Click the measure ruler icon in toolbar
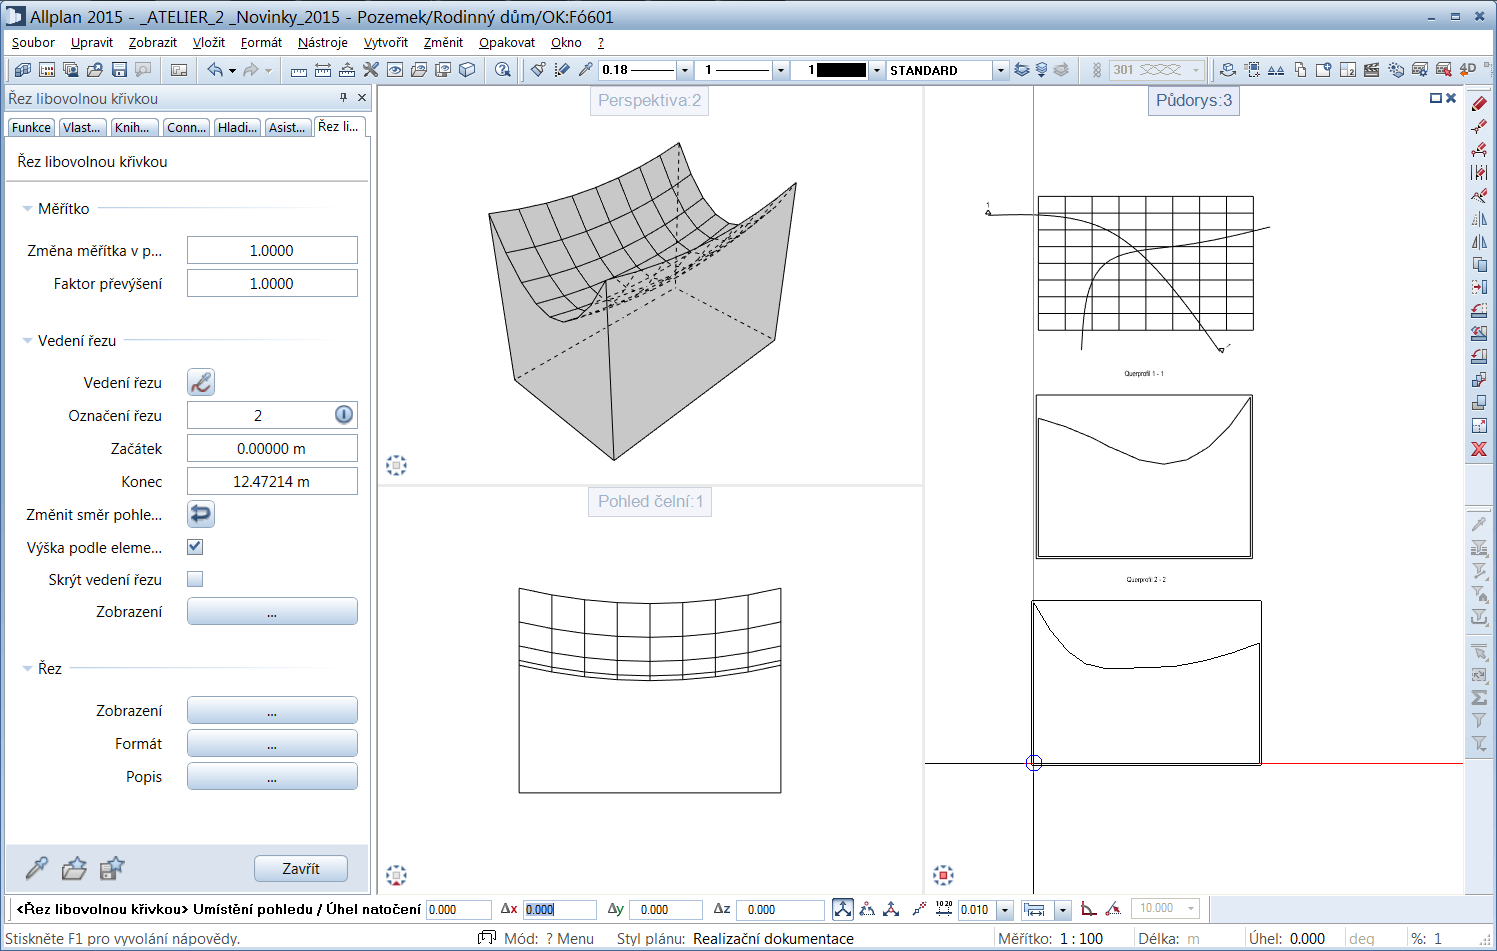The width and height of the screenshot is (1497, 951). [x=298, y=70]
